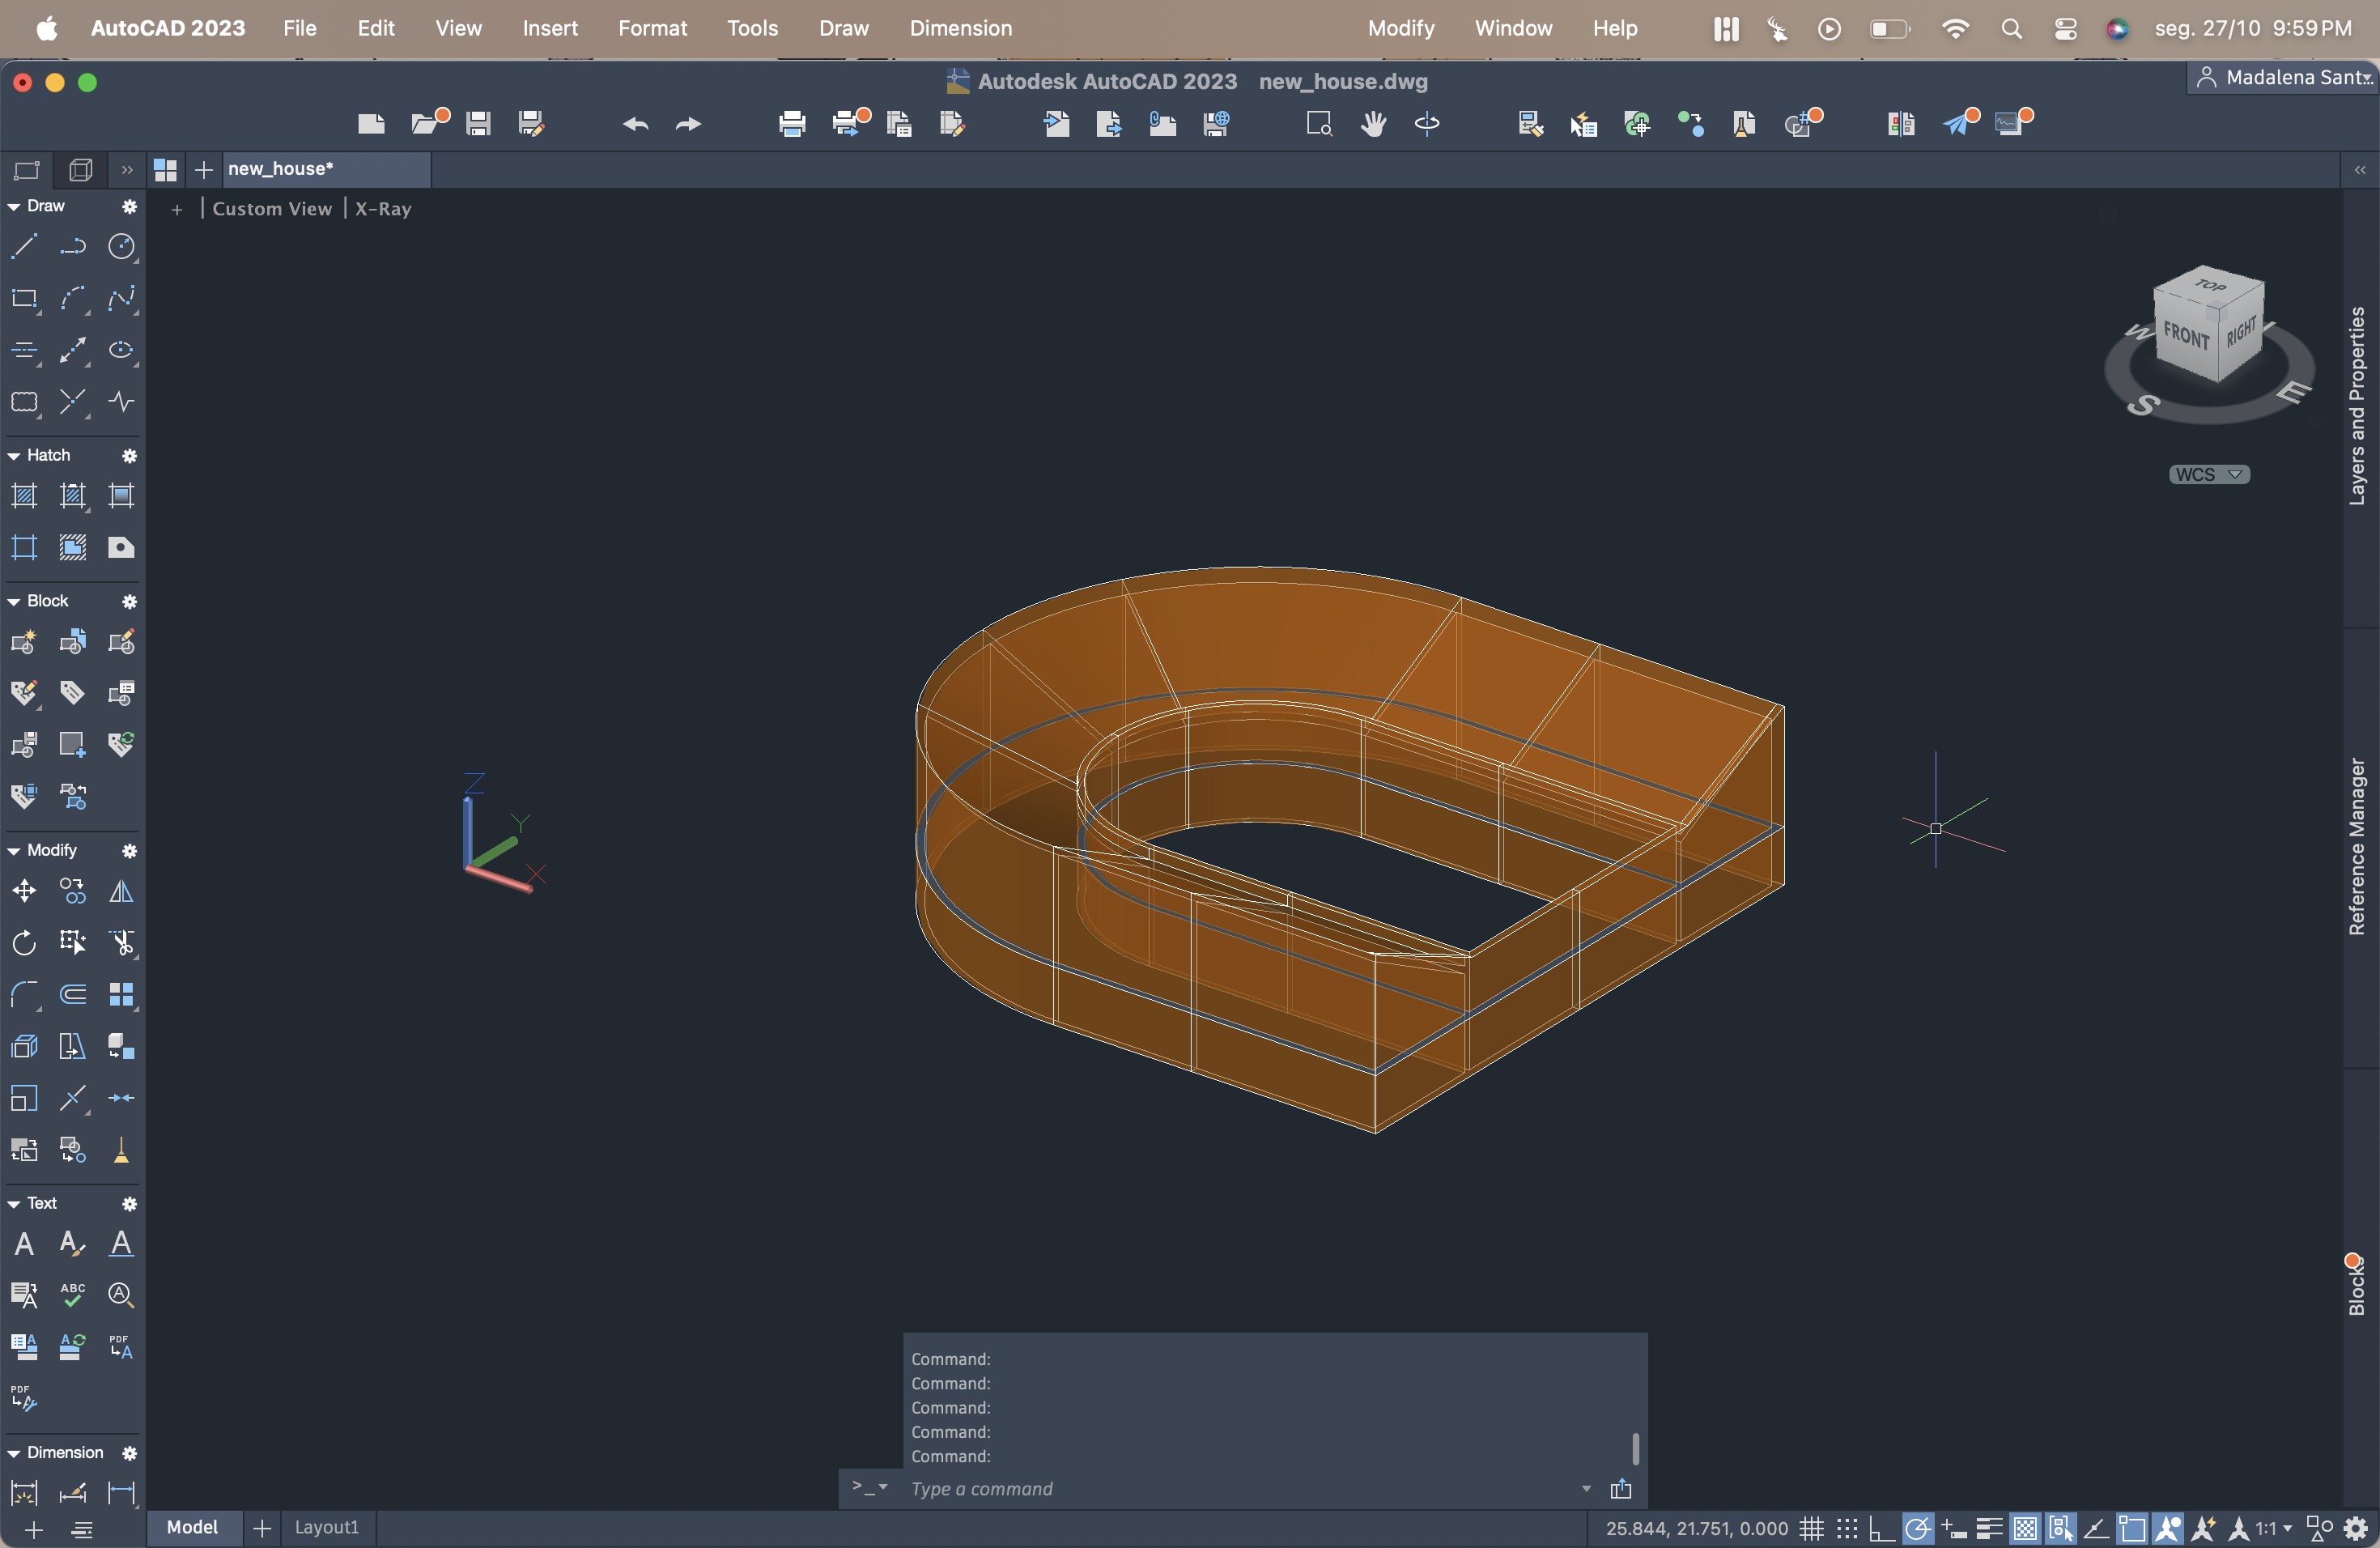
Task: Select the Rotate tool
Action: pos(24,943)
